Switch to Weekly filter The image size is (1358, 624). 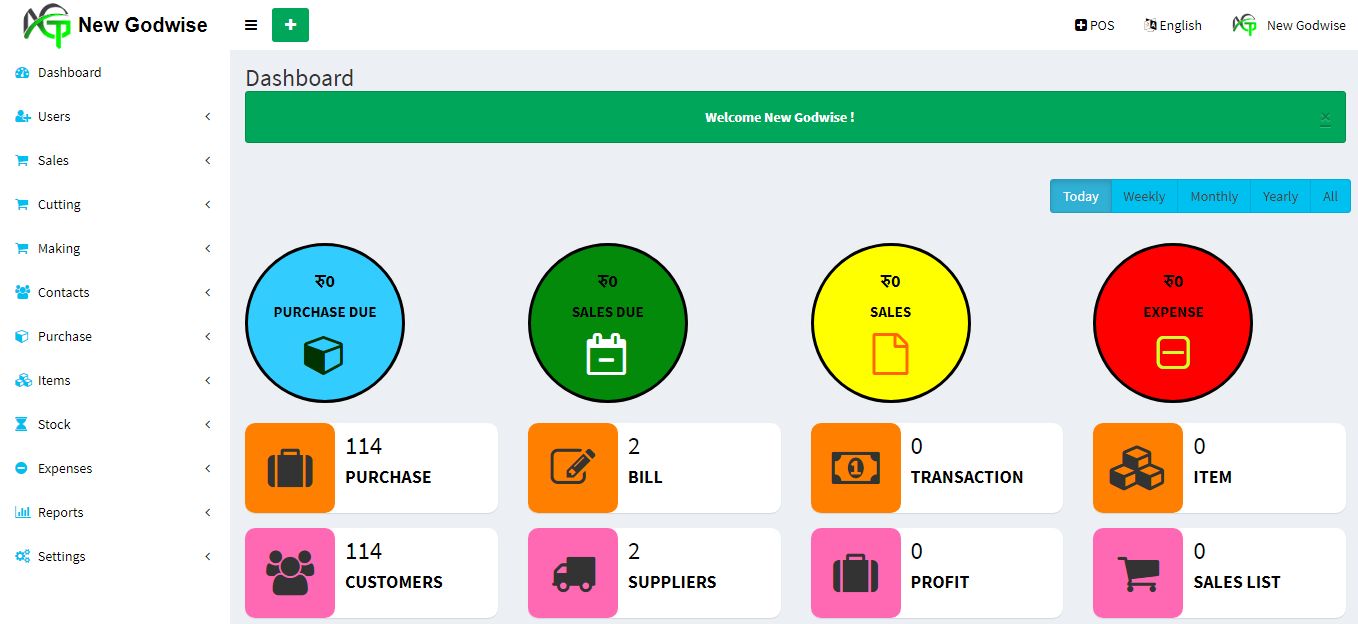coord(1143,196)
